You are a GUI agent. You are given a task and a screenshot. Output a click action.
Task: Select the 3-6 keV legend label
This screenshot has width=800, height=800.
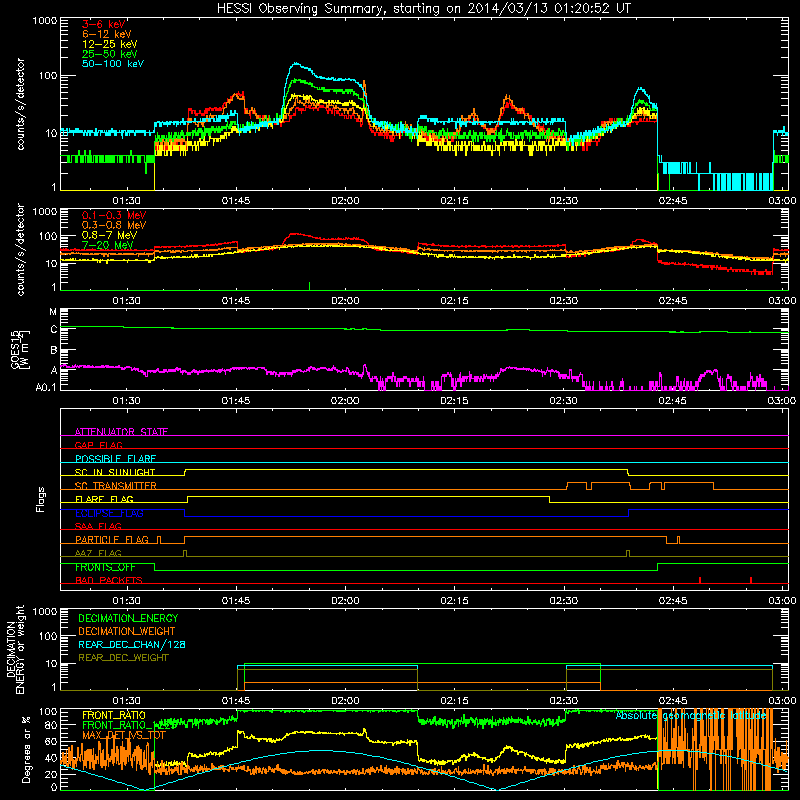(x=104, y=24)
